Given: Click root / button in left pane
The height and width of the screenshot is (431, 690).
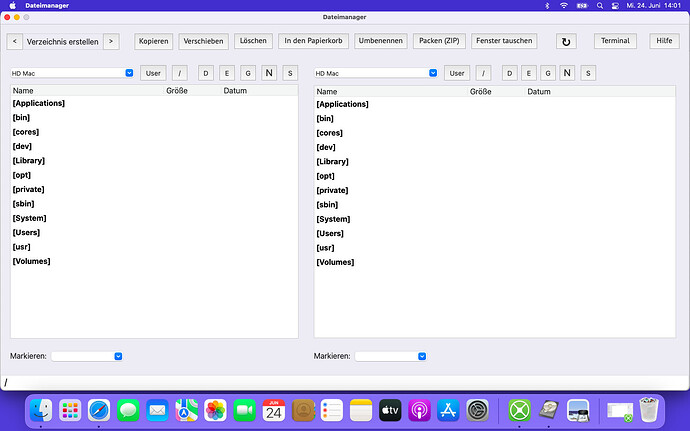Looking at the screenshot, I should point(180,73).
